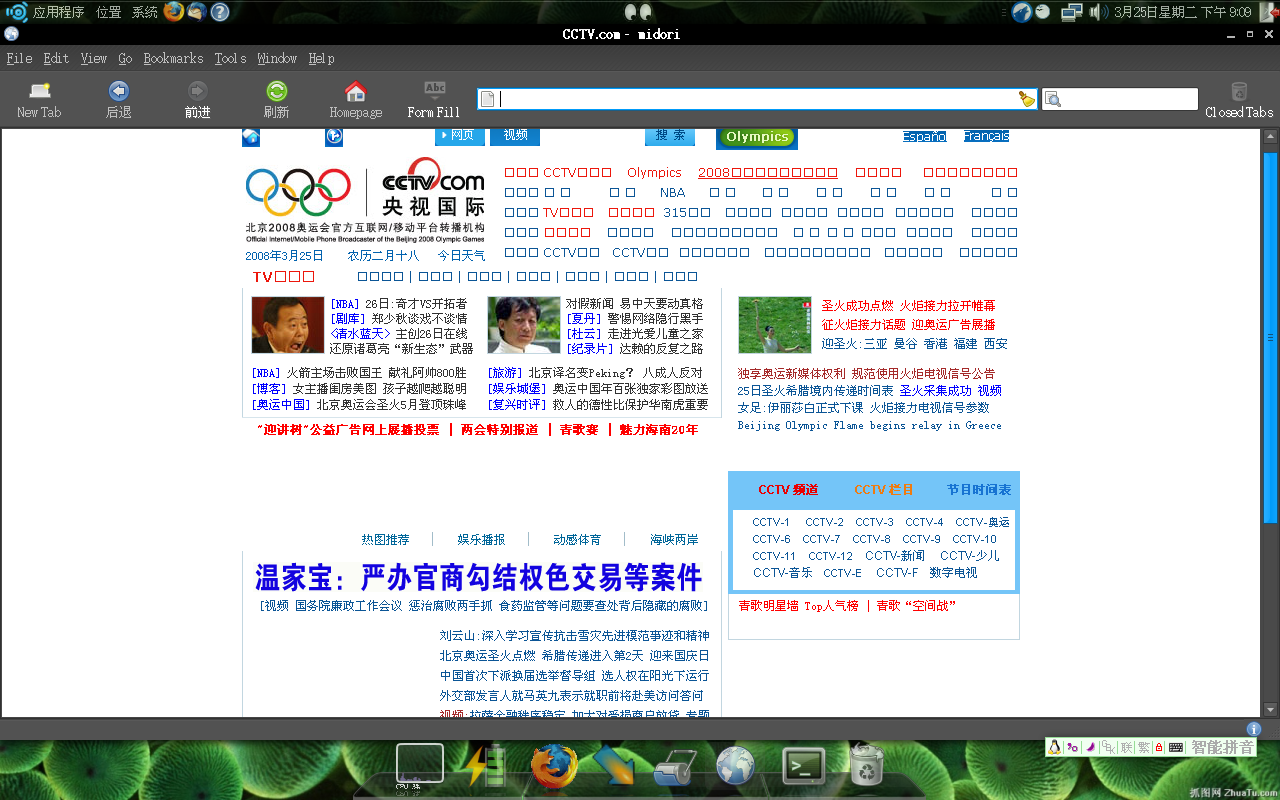Open the CCTV 频道 tab
Image resolution: width=1280 pixels, height=800 pixels.
(x=788, y=489)
